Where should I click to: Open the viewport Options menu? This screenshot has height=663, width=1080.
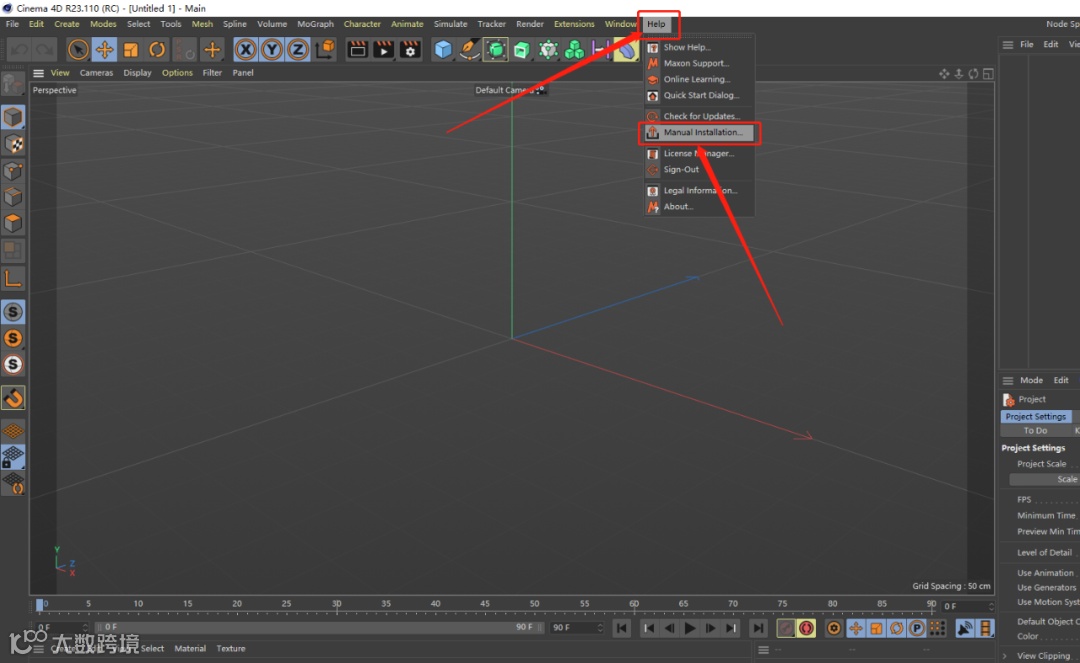click(177, 73)
